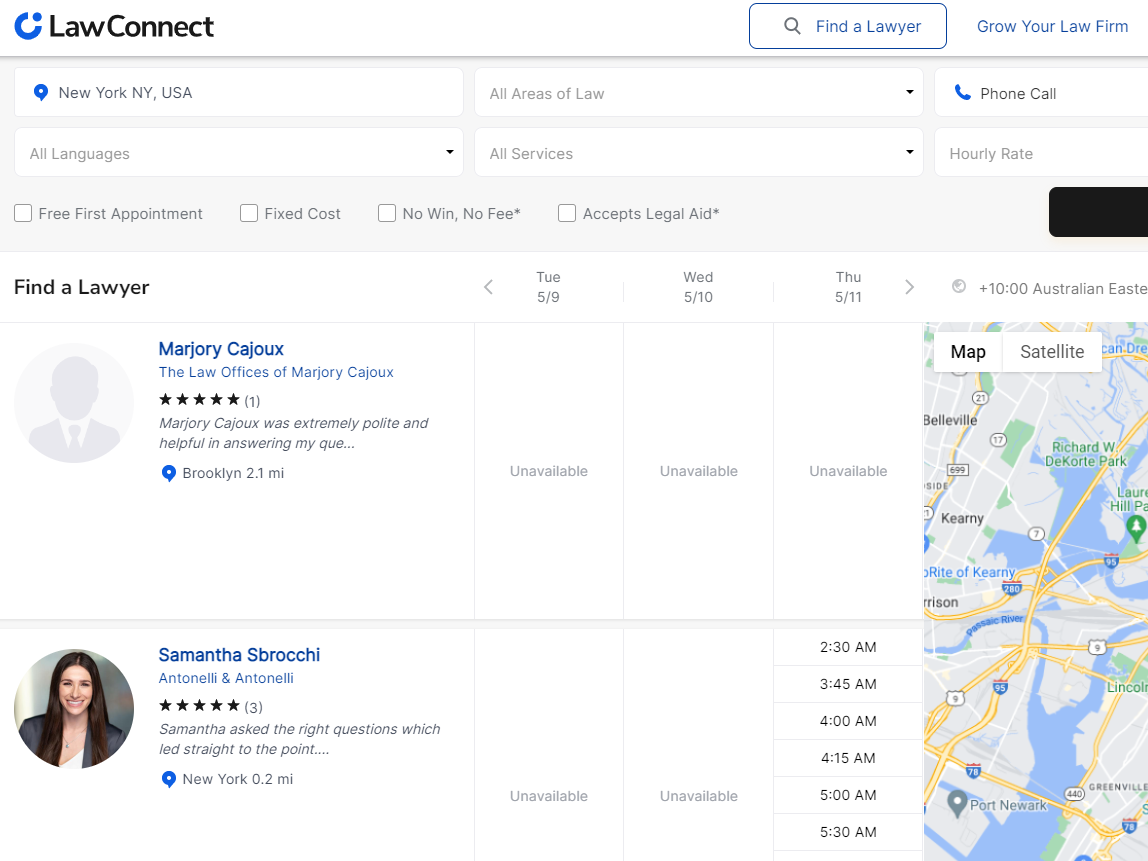1148x861 pixels.
Task: Click the magnifying glass search icon
Action: 792,26
